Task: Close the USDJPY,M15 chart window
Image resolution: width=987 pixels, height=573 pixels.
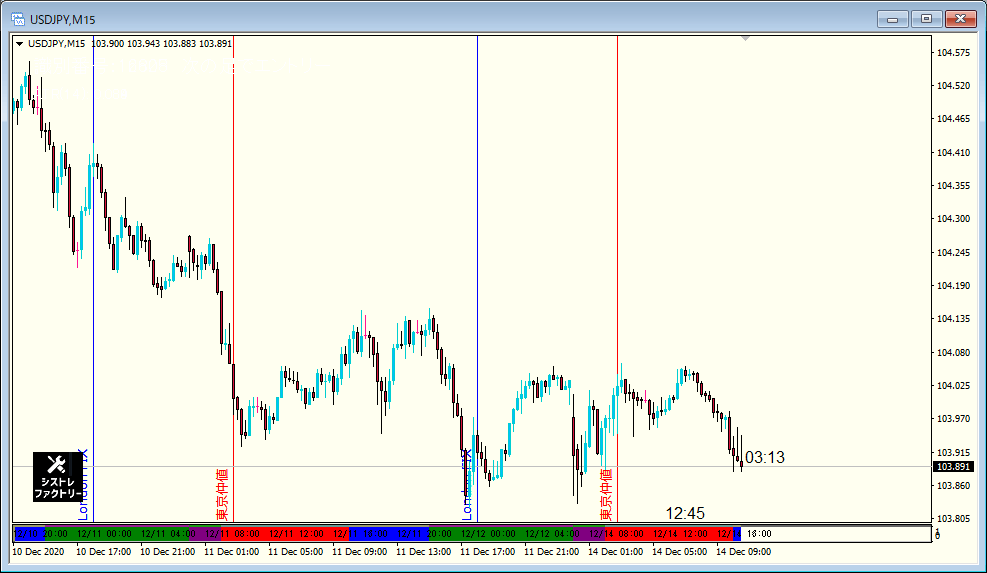Action: [x=961, y=20]
